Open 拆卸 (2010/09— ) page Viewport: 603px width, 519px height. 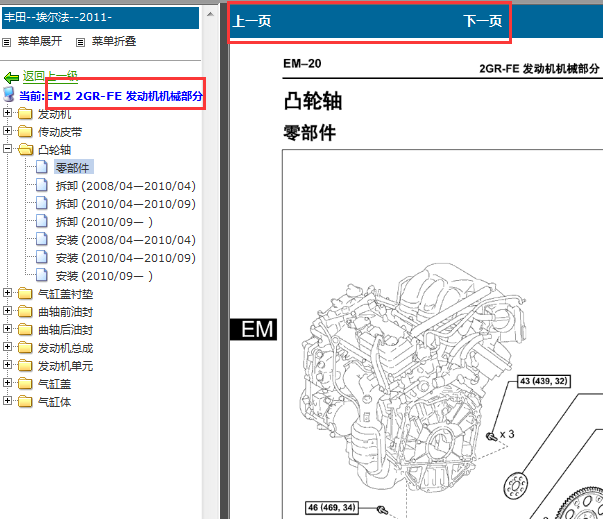104,222
